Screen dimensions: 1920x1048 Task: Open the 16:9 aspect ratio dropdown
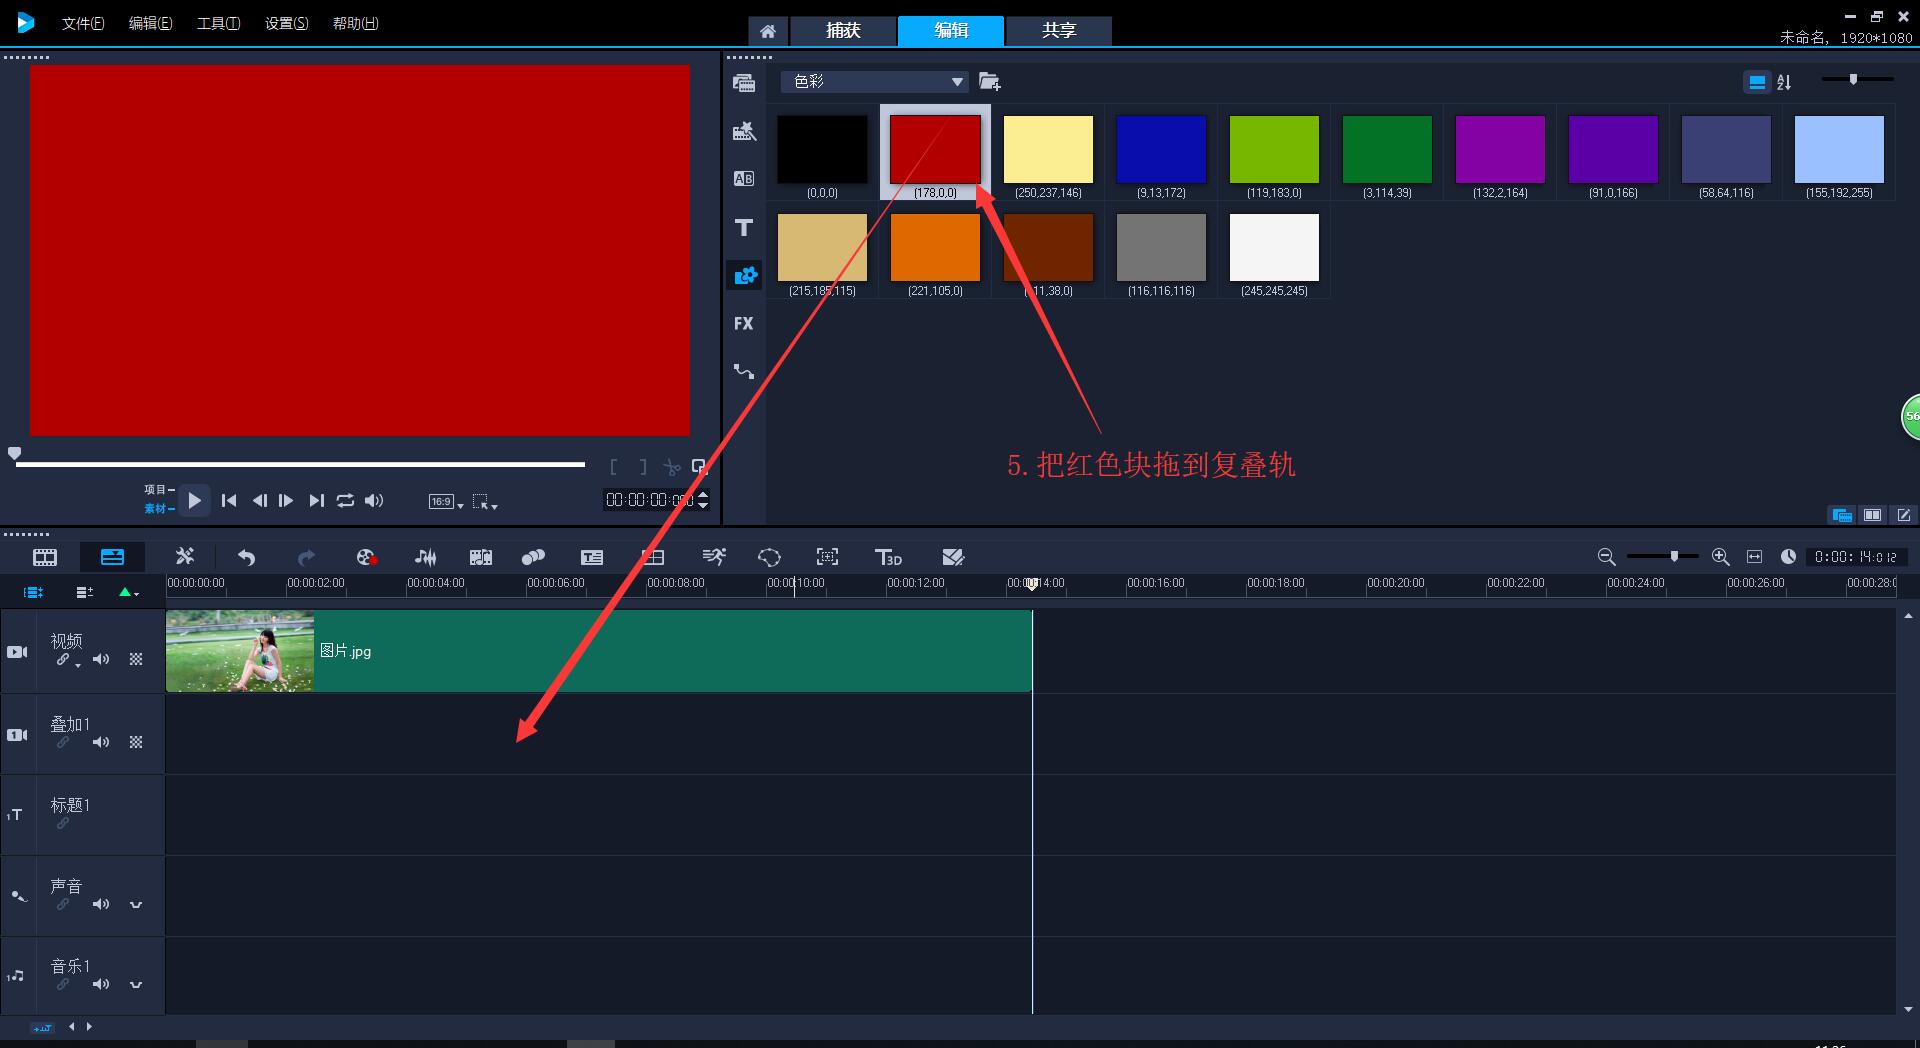pyautogui.click(x=446, y=501)
